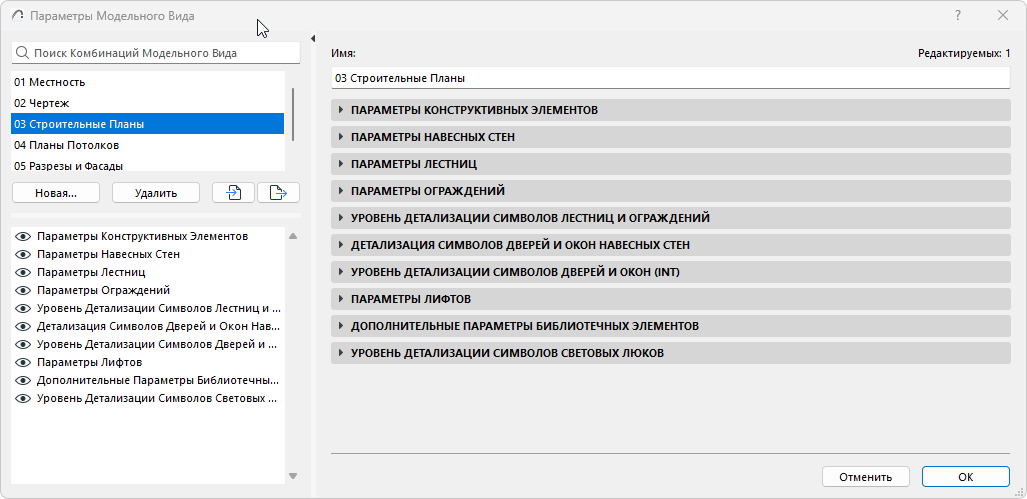Select 05 Разрезы и Фасады combination
Image resolution: width=1027 pixels, height=499 pixels.
pos(147,165)
